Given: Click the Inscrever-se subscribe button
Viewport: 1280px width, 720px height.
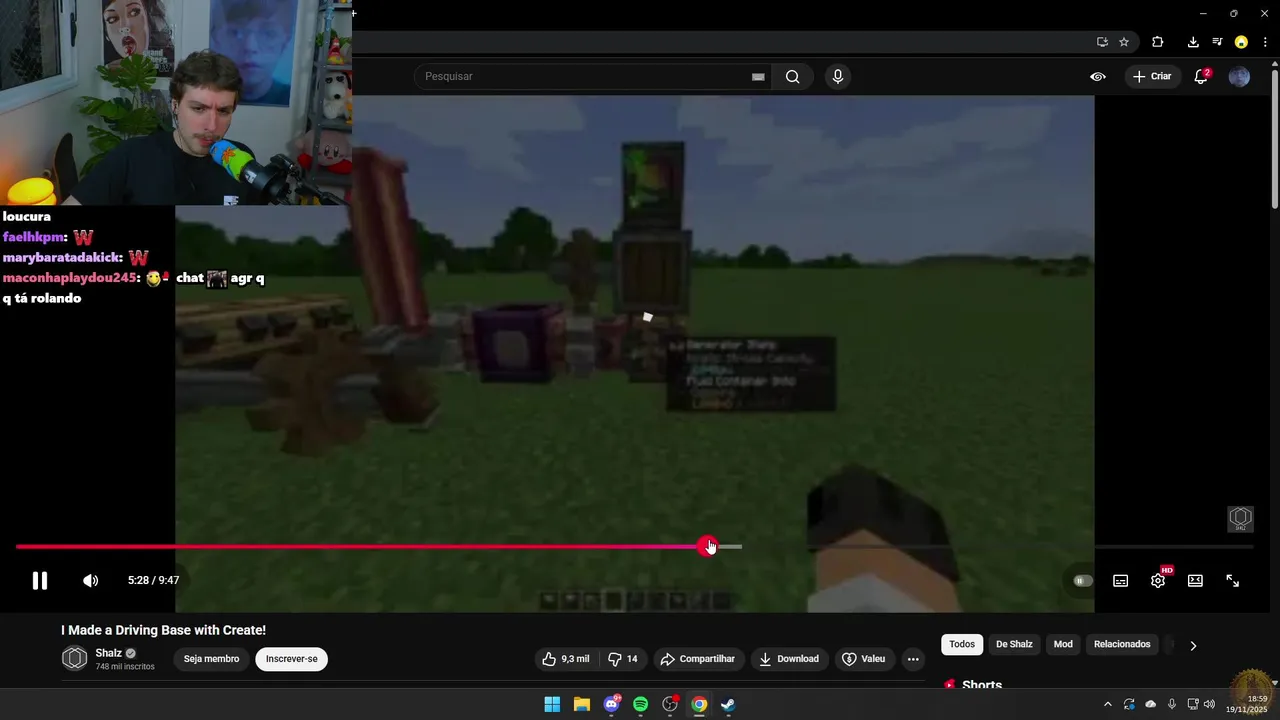Looking at the screenshot, I should (292, 659).
